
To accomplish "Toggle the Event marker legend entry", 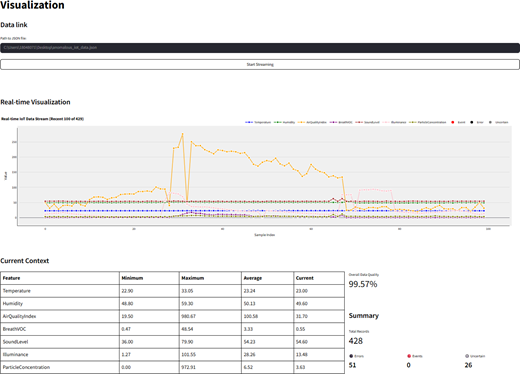I will 458,122.
